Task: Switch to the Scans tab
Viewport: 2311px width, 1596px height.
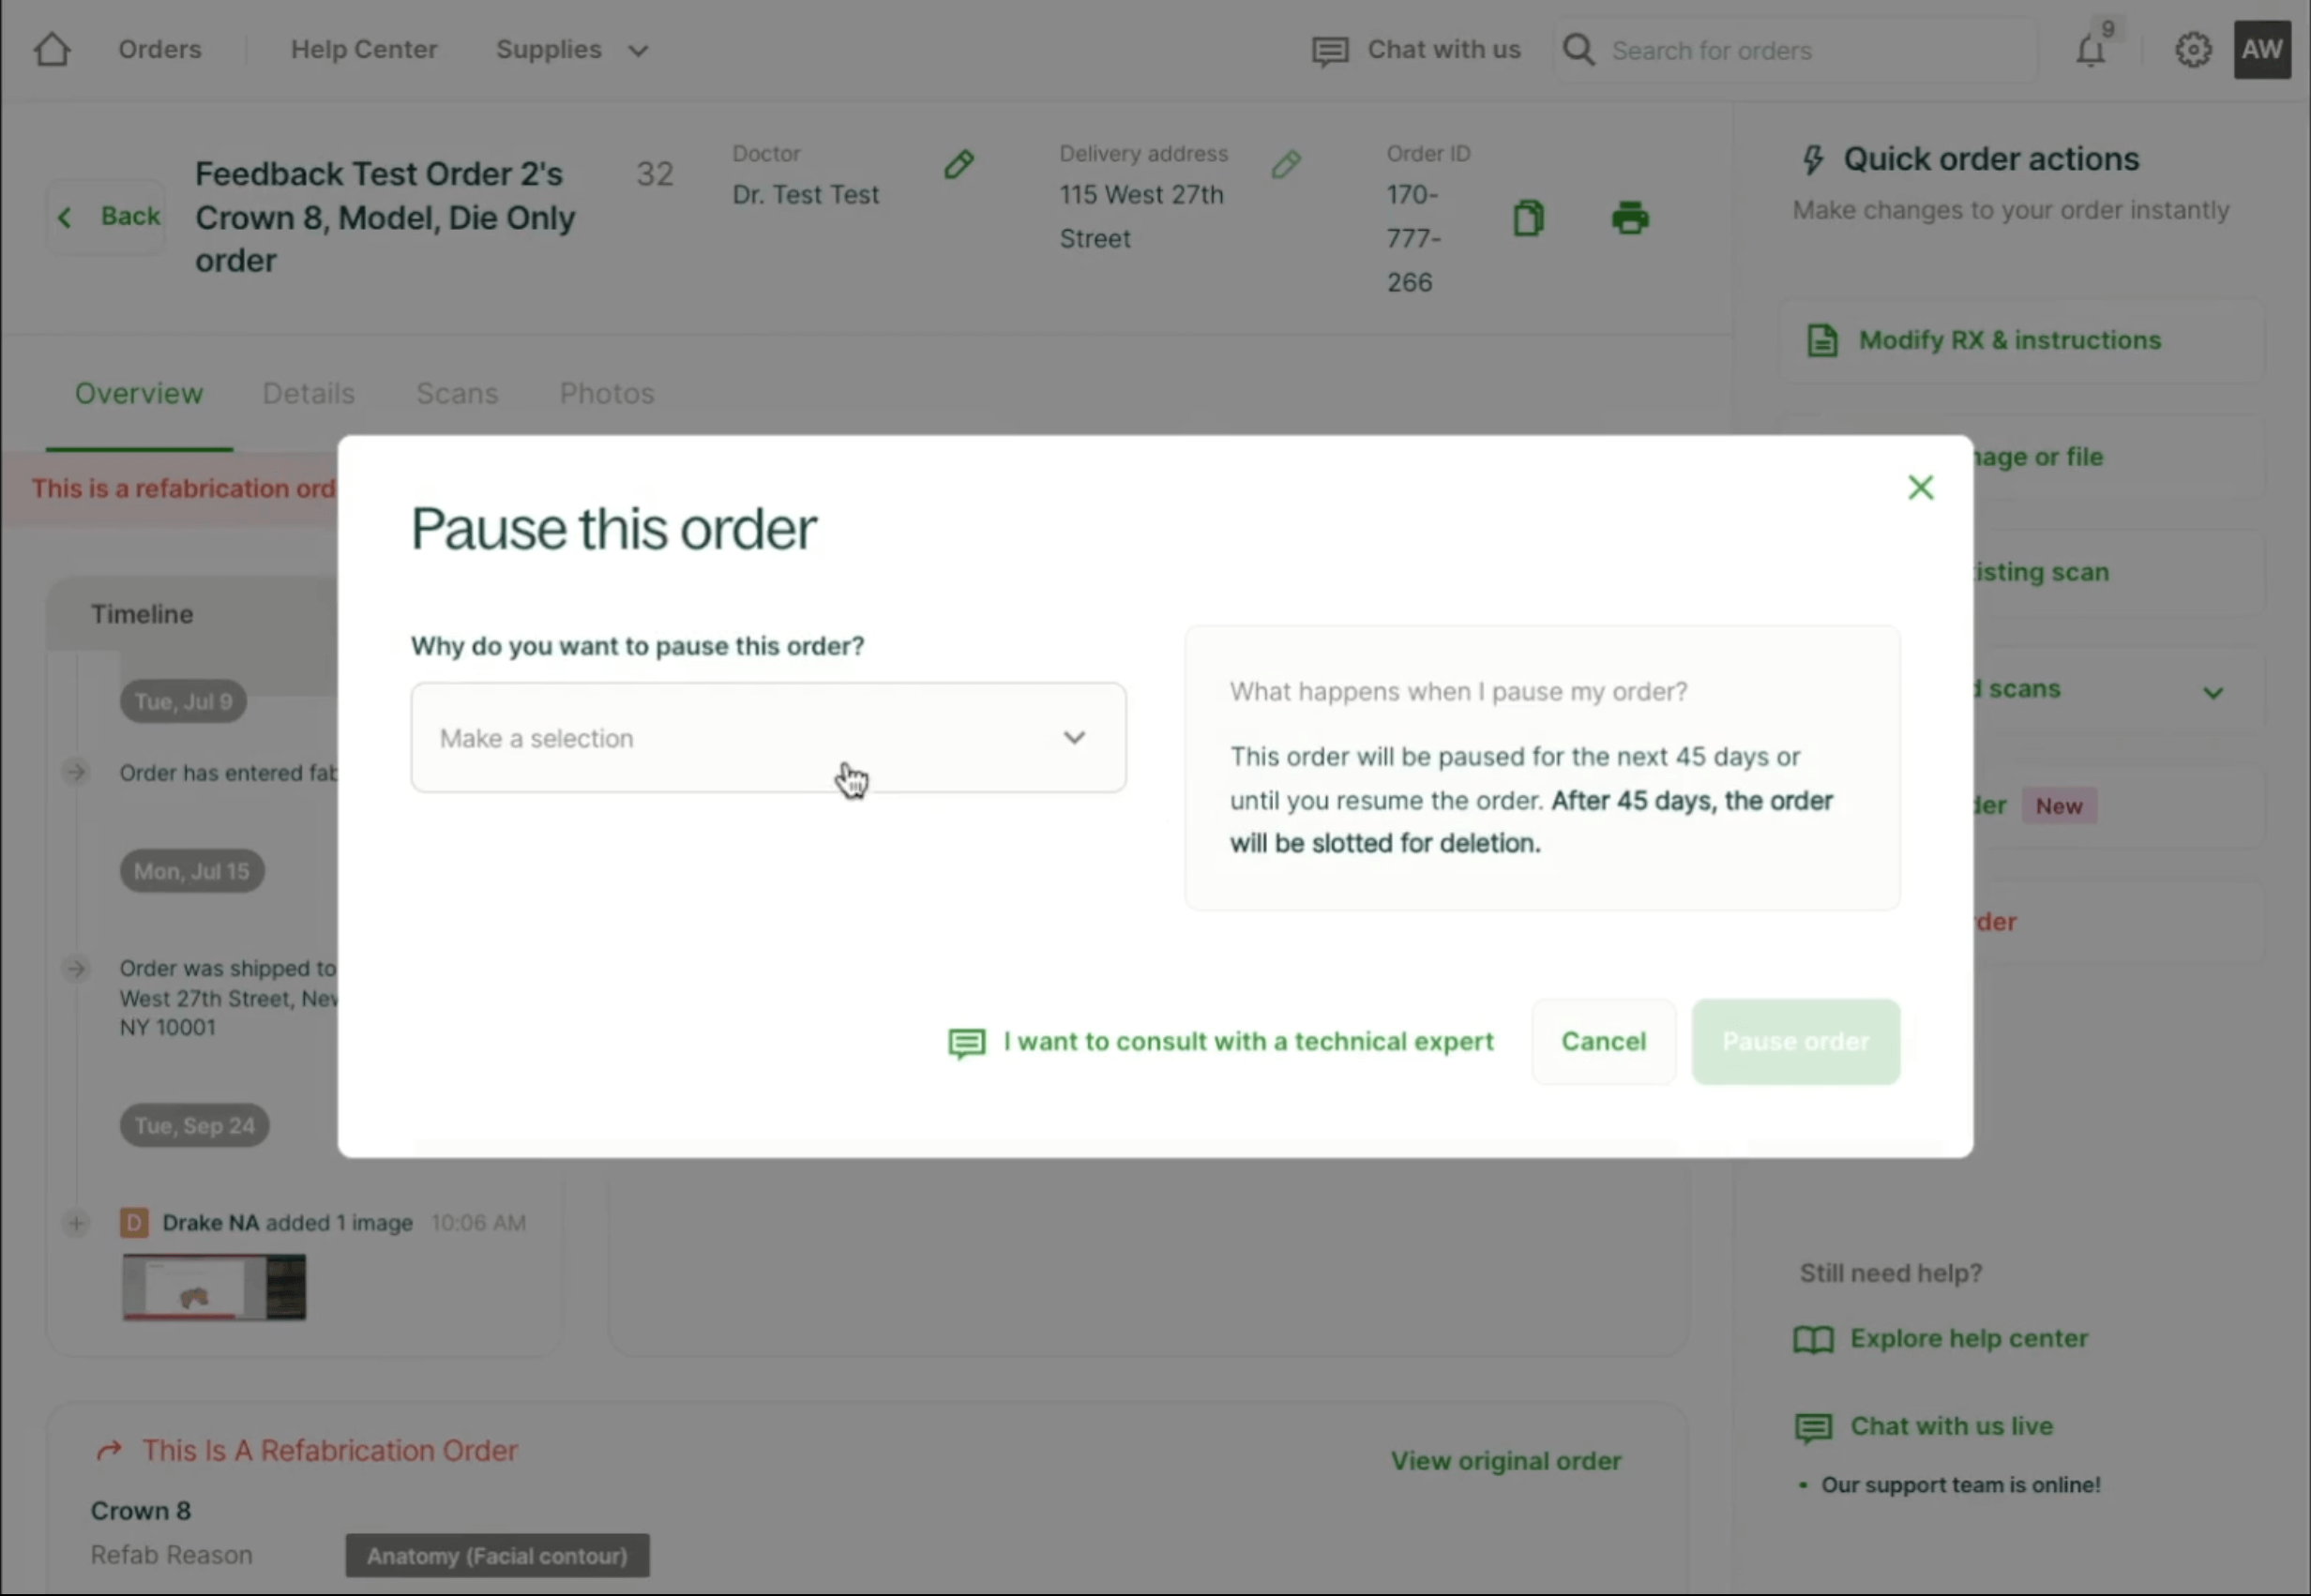Action: tap(457, 394)
